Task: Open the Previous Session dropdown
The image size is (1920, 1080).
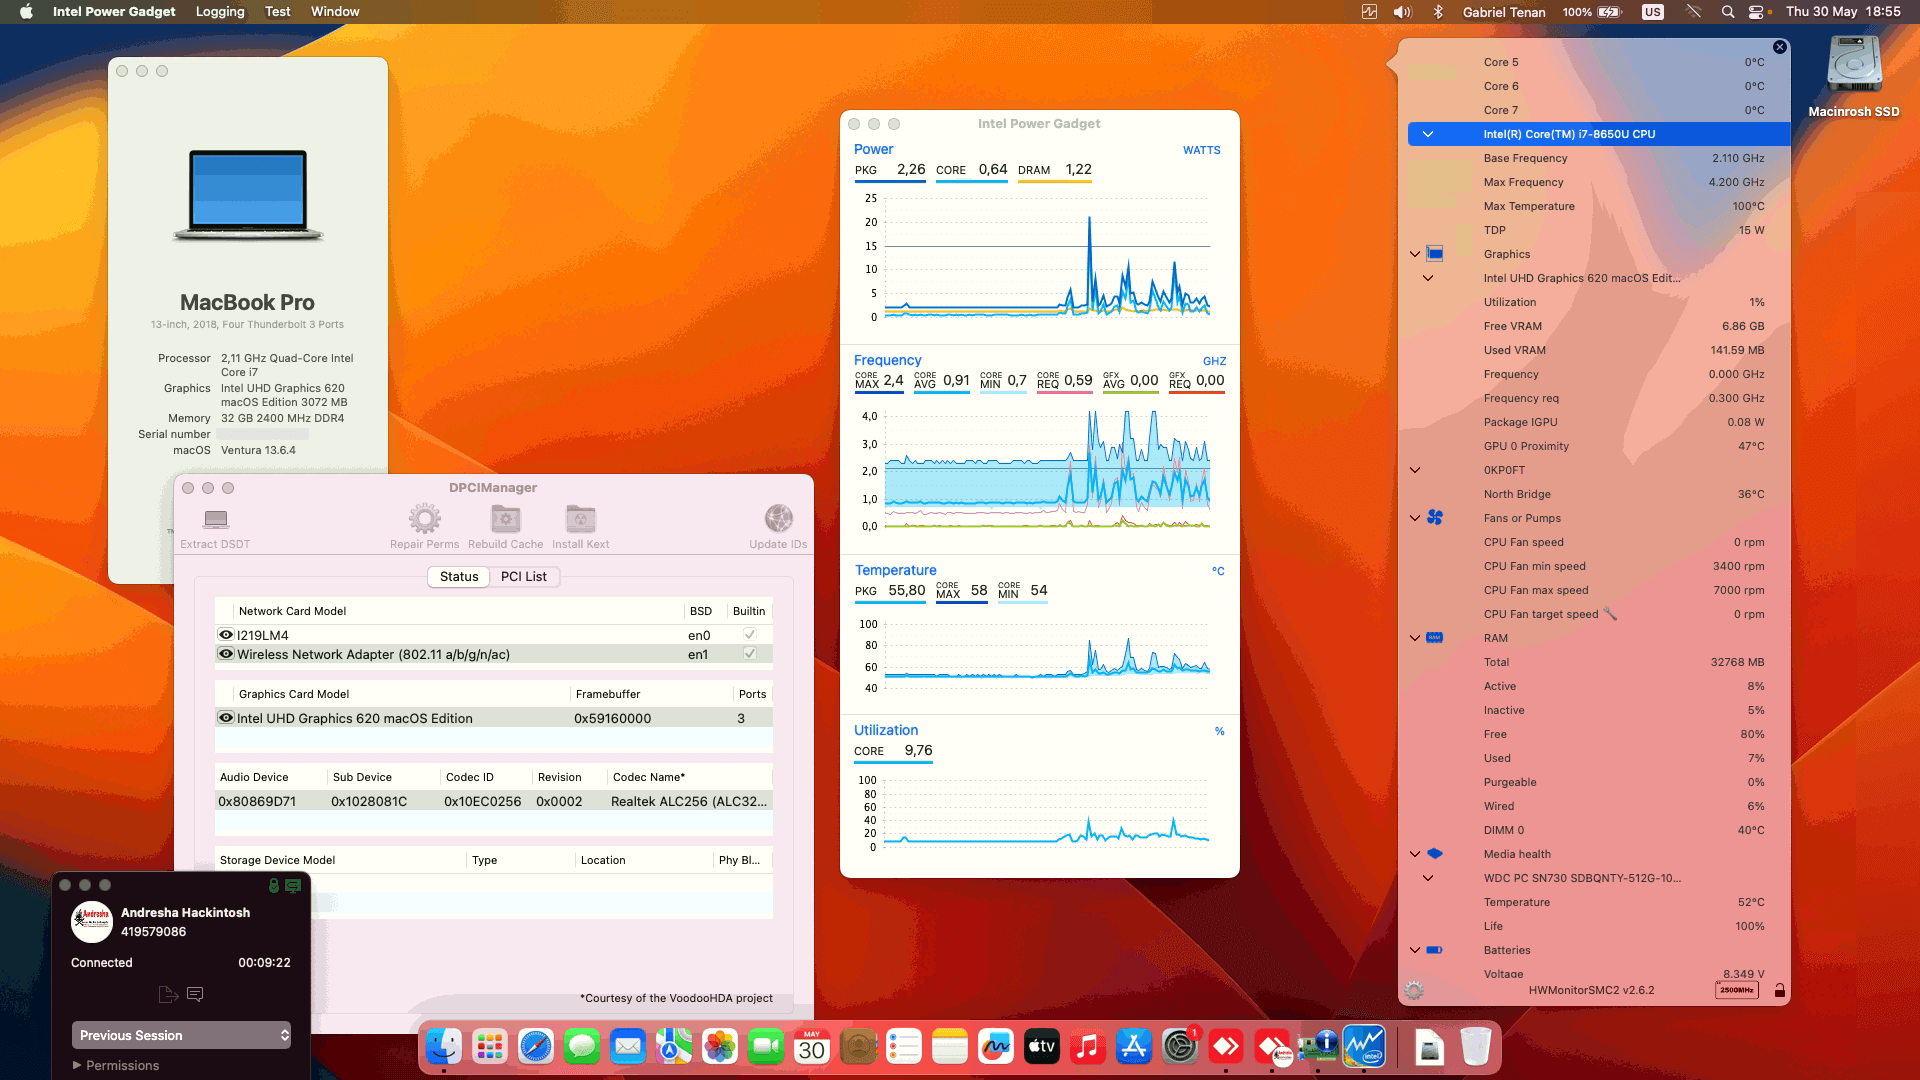Action: coord(181,1035)
